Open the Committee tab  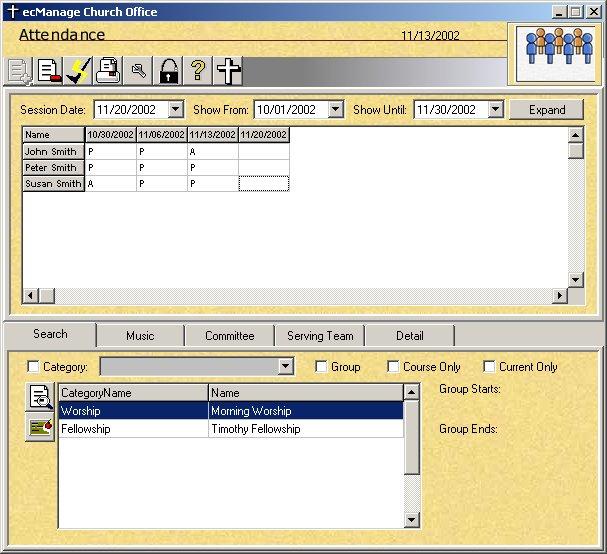coord(230,336)
